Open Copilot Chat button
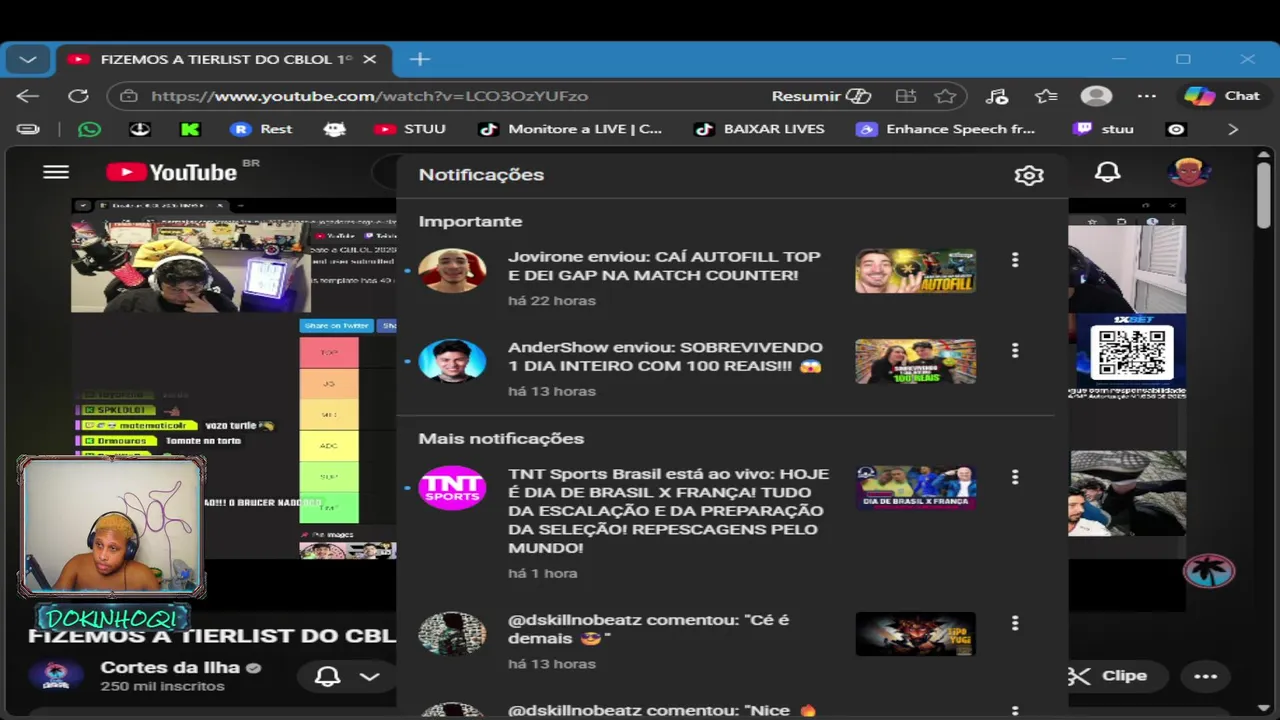The height and width of the screenshot is (720, 1280). [1222, 96]
